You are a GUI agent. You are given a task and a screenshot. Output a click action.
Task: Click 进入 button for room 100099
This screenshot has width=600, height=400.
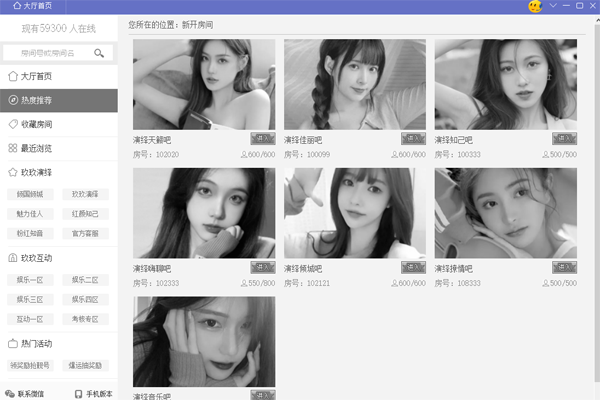tap(413, 139)
